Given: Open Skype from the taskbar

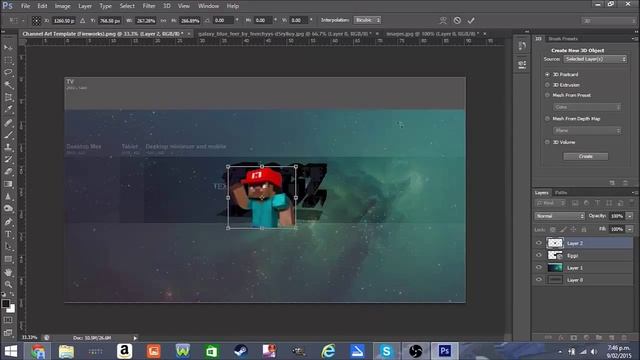Looking at the screenshot, I should click(386, 351).
